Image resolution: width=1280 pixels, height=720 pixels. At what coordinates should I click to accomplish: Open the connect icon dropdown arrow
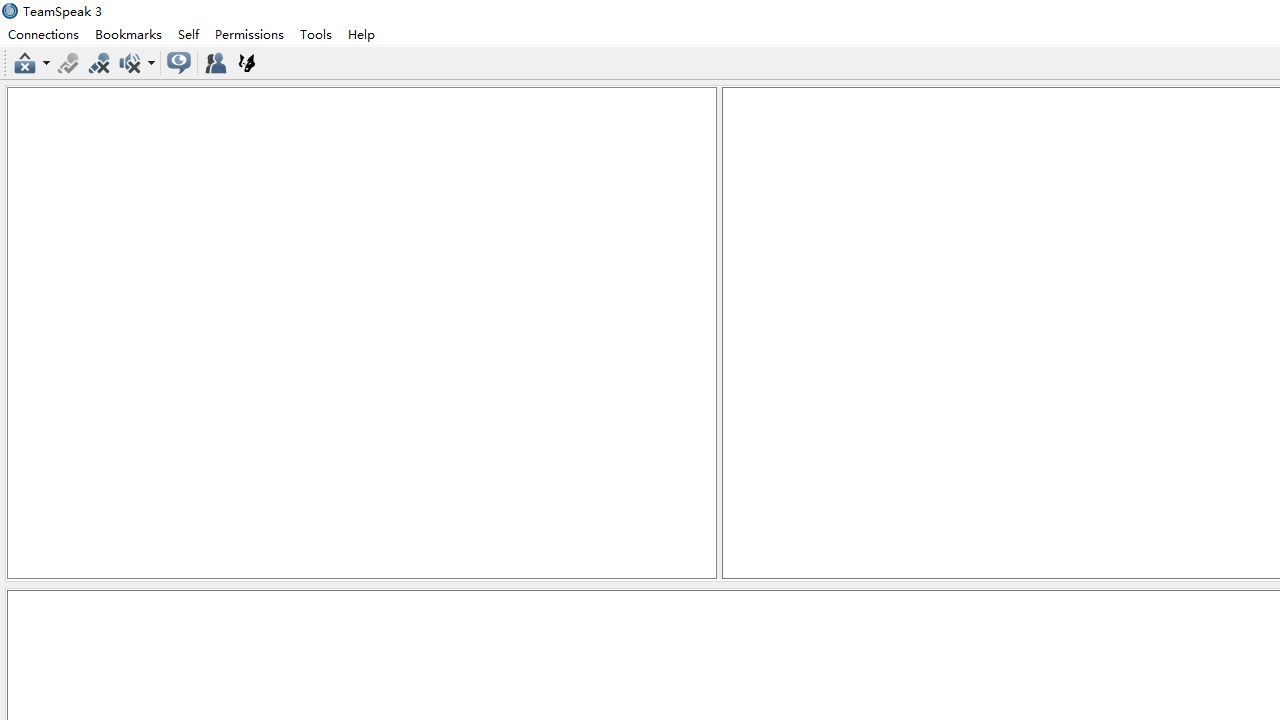(x=45, y=63)
